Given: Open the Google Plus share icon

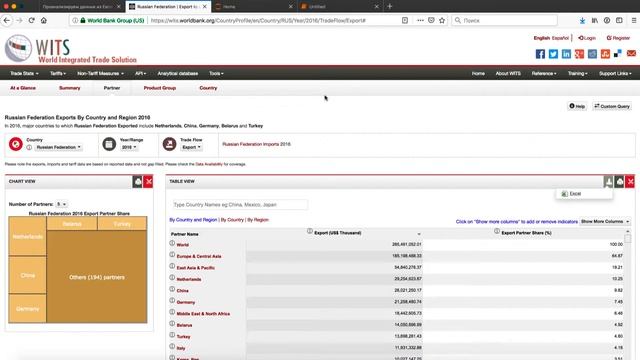Looking at the screenshot, I should coord(579,54).
